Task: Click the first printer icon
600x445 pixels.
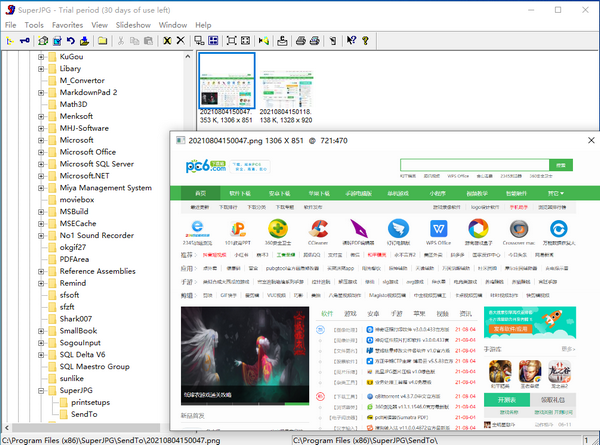Action: 301,41
